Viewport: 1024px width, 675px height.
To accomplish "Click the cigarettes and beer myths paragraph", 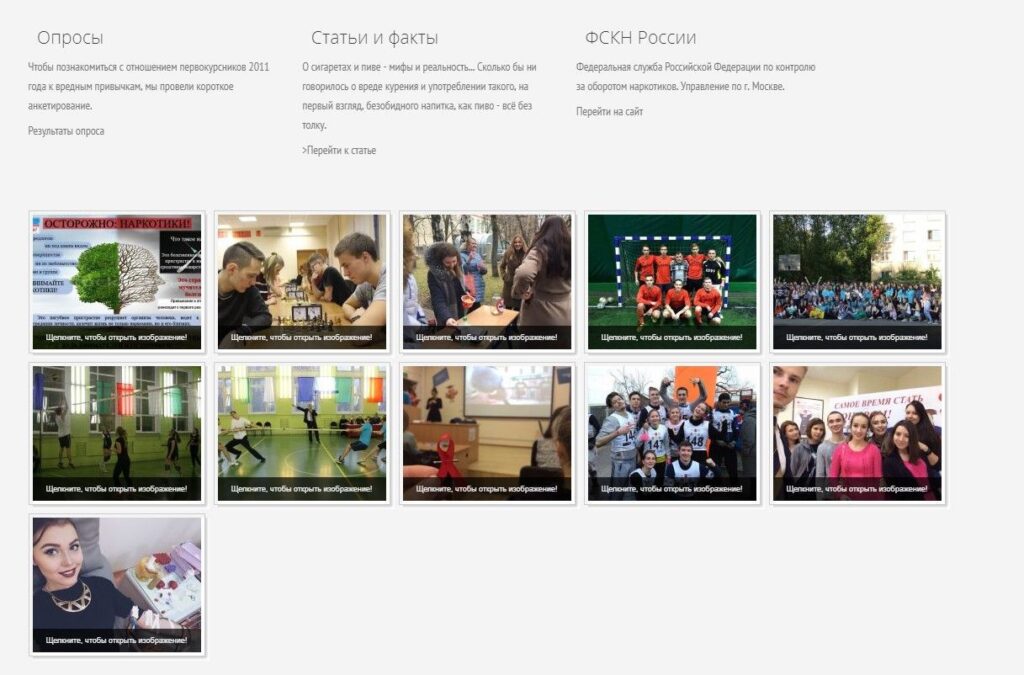I will coord(419,96).
